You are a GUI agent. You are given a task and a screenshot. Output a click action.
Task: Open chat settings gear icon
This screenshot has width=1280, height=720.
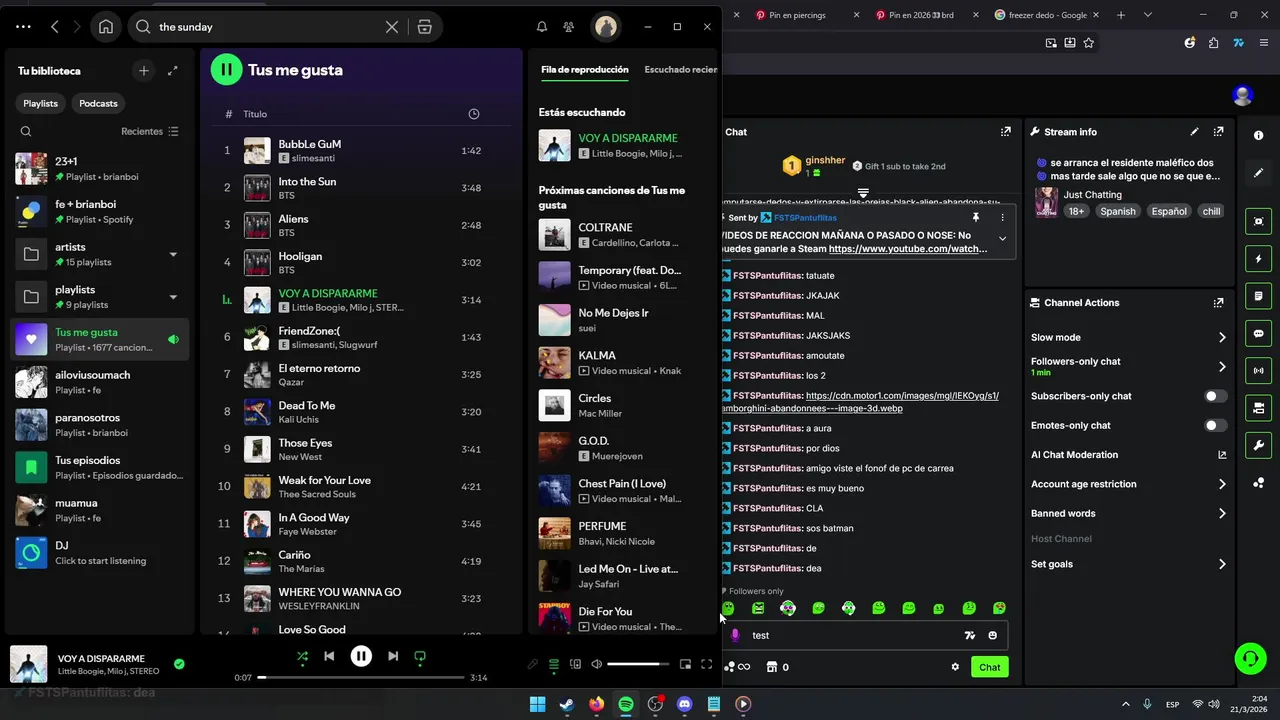[955, 667]
